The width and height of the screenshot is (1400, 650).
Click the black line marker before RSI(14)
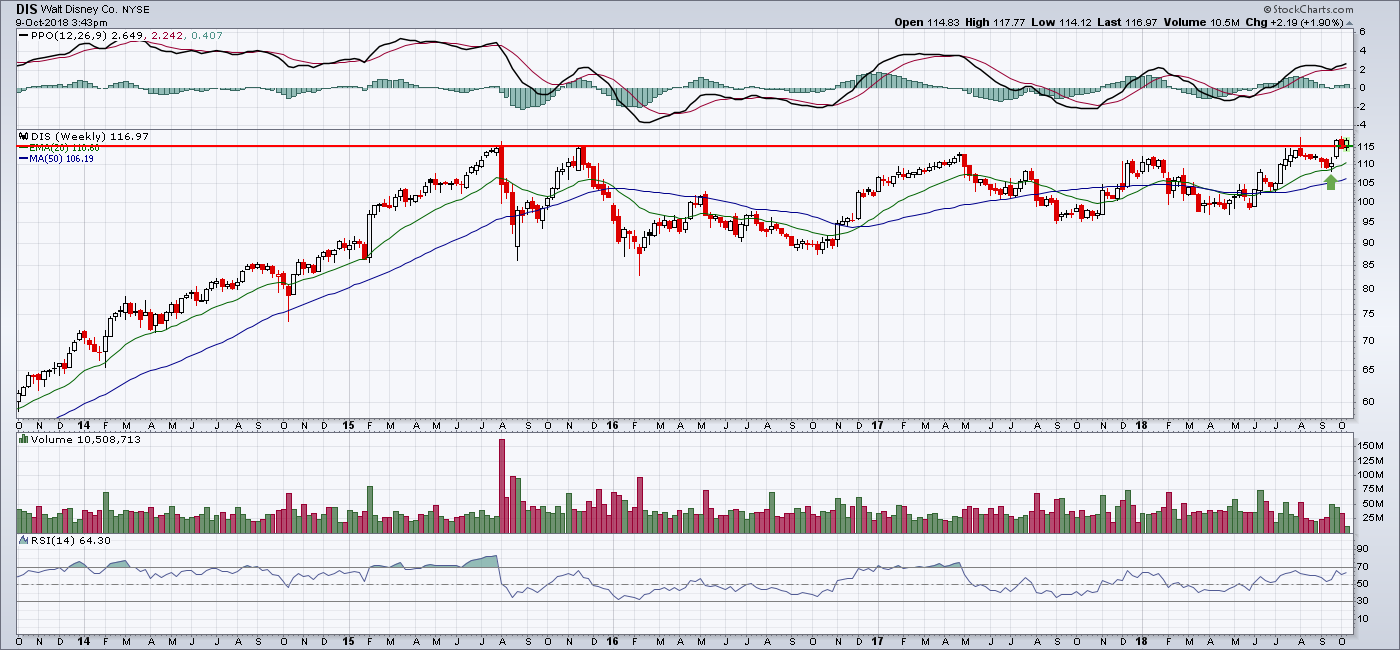tap(22, 541)
